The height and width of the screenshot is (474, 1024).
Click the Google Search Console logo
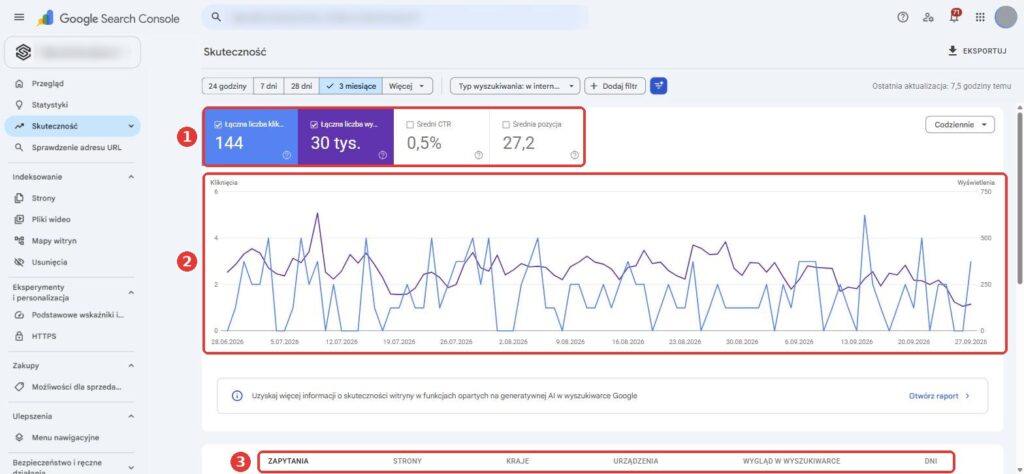[108, 18]
